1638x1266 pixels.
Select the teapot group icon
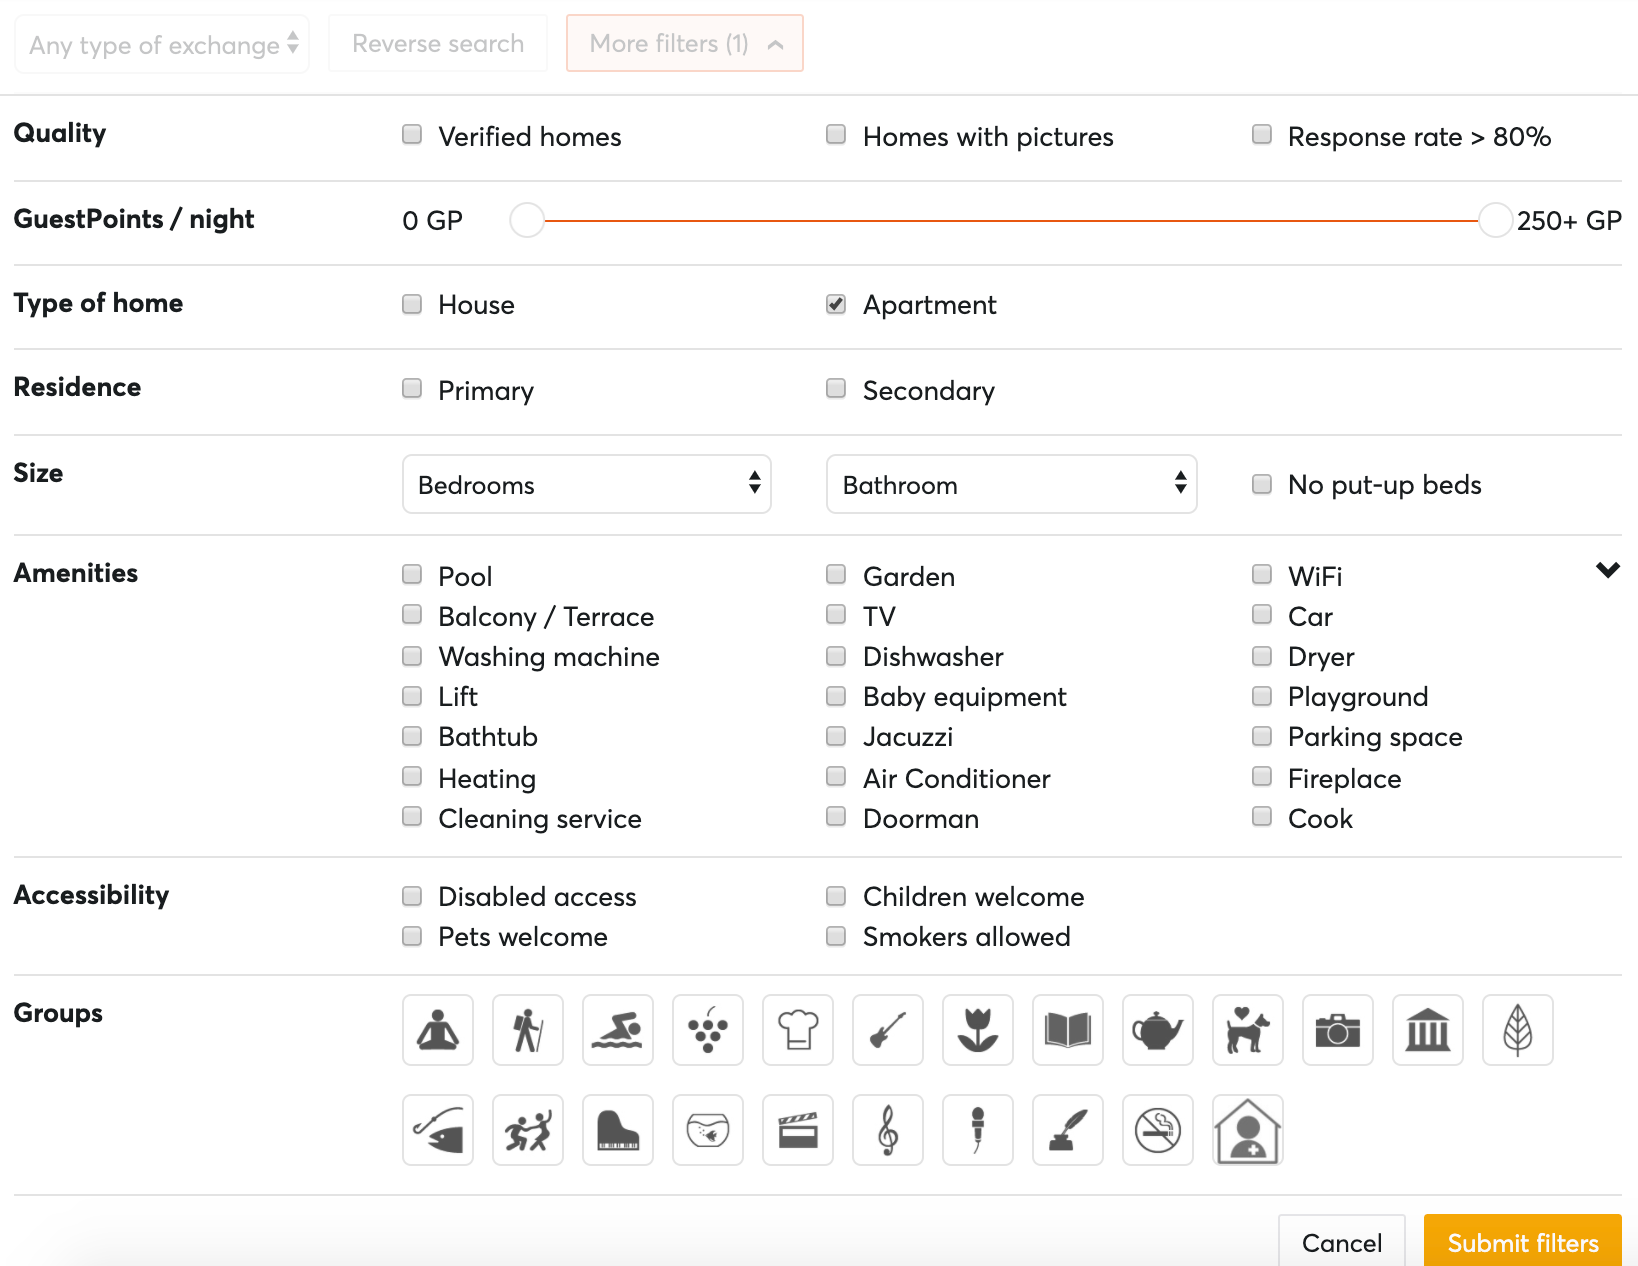1158,1030
